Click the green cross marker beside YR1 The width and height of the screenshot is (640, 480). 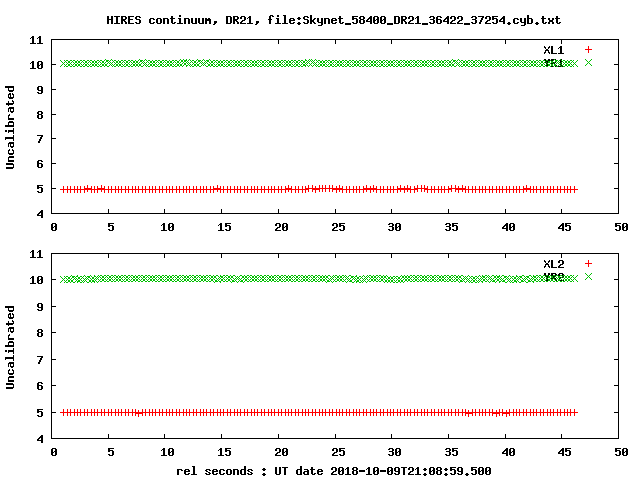588,62
